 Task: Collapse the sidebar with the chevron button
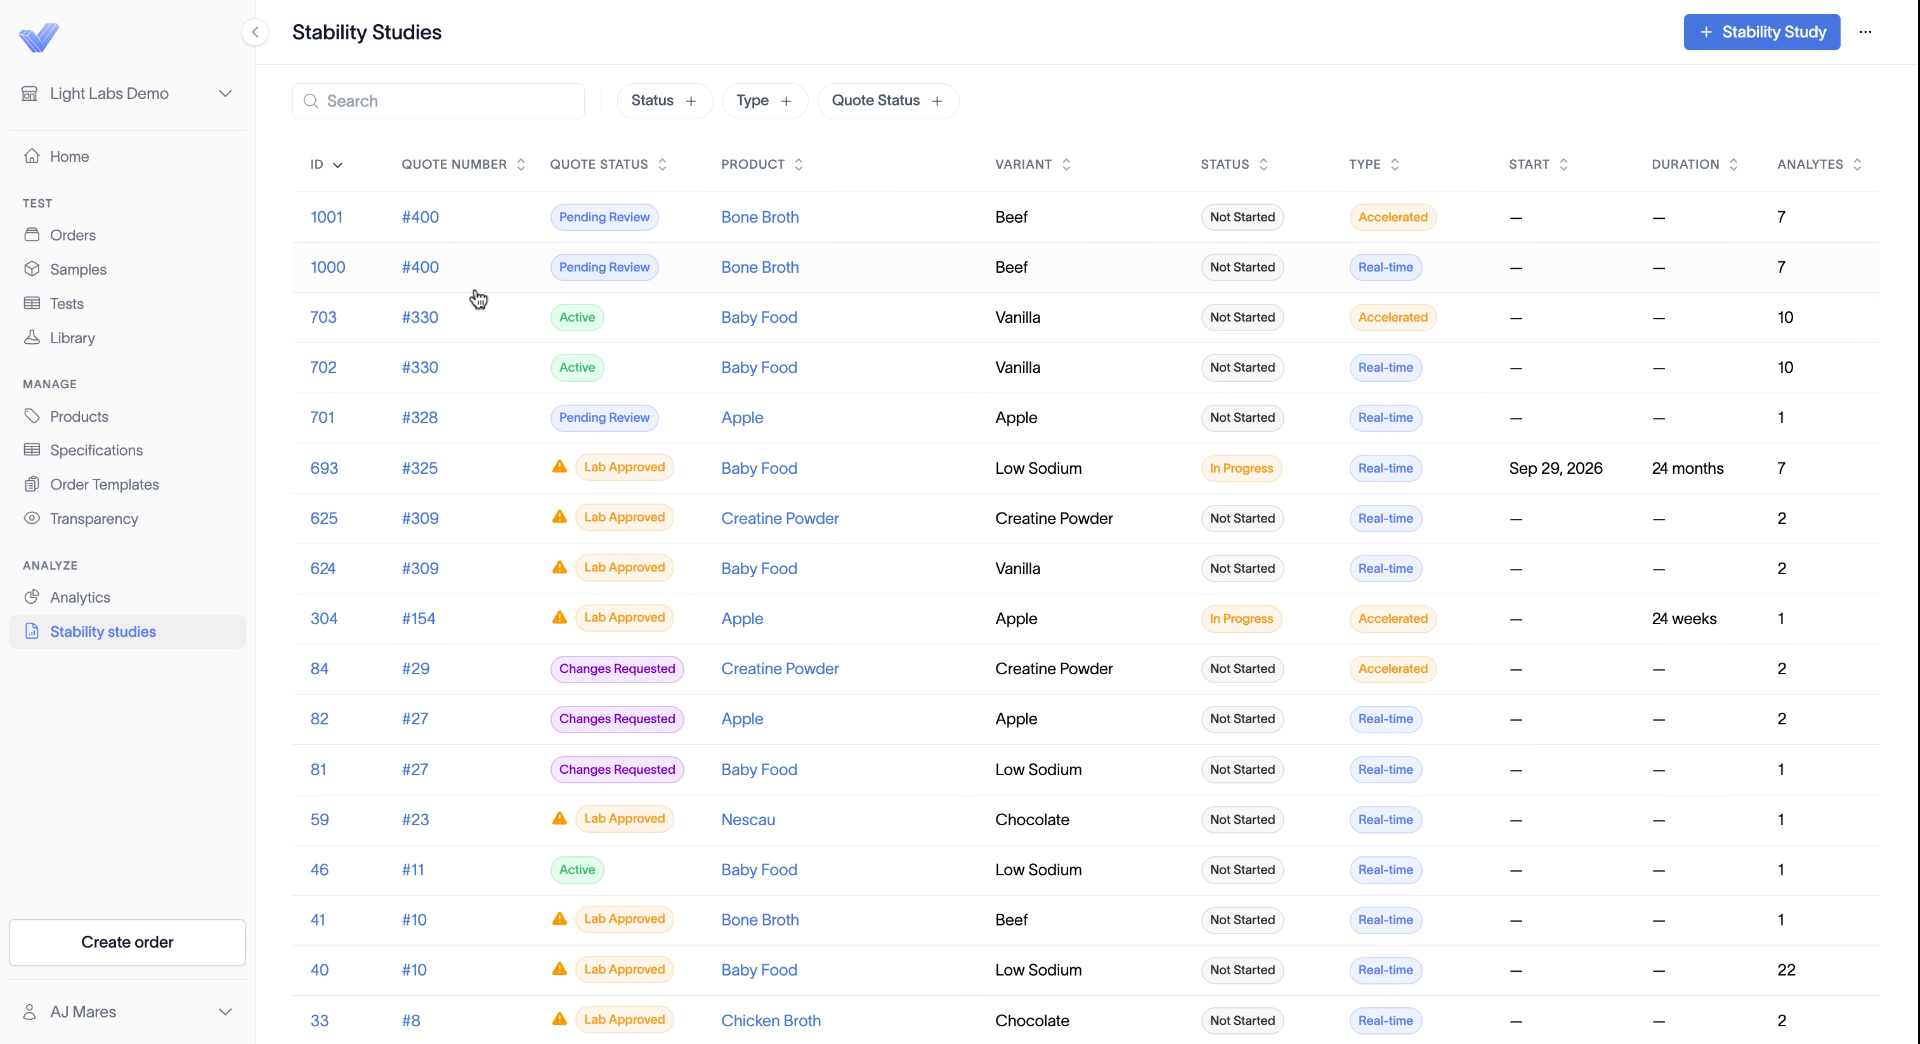click(255, 32)
